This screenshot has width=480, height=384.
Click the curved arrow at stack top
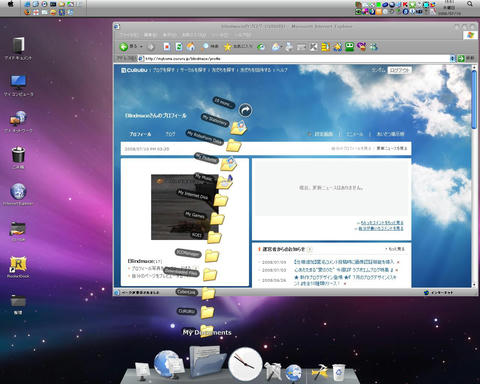coord(245,110)
